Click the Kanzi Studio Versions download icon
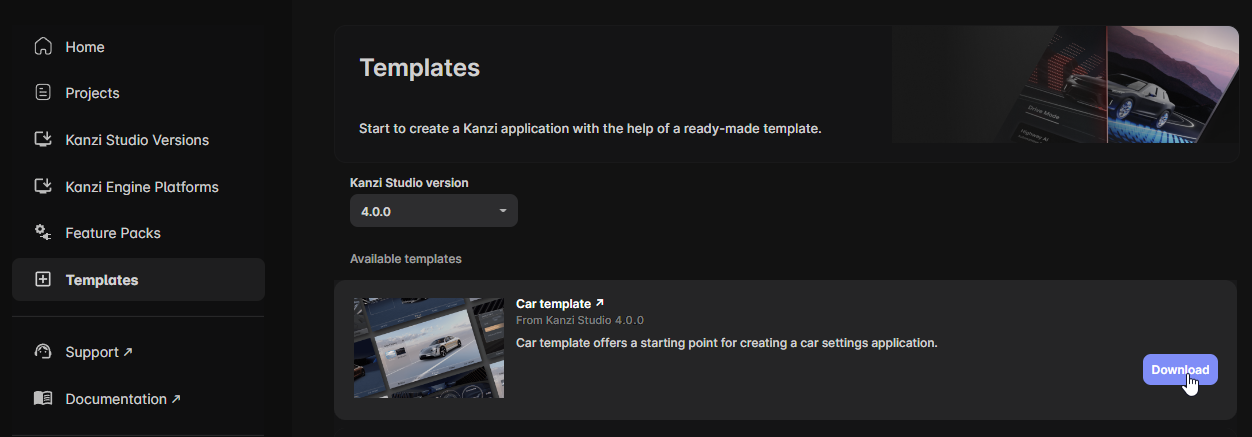This screenshot has width=1252, height=437. (x=42, y=139)
